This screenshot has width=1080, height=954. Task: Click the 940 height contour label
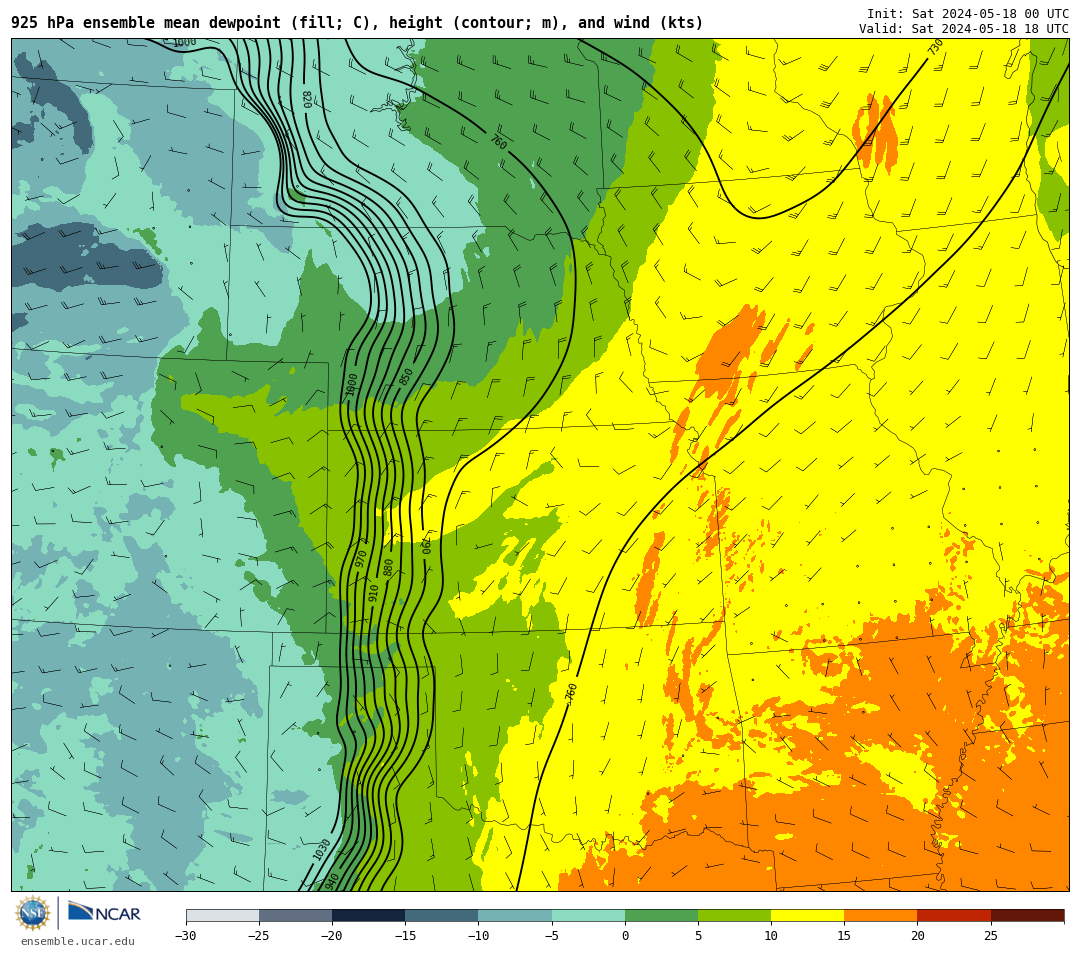pos(332,881)
